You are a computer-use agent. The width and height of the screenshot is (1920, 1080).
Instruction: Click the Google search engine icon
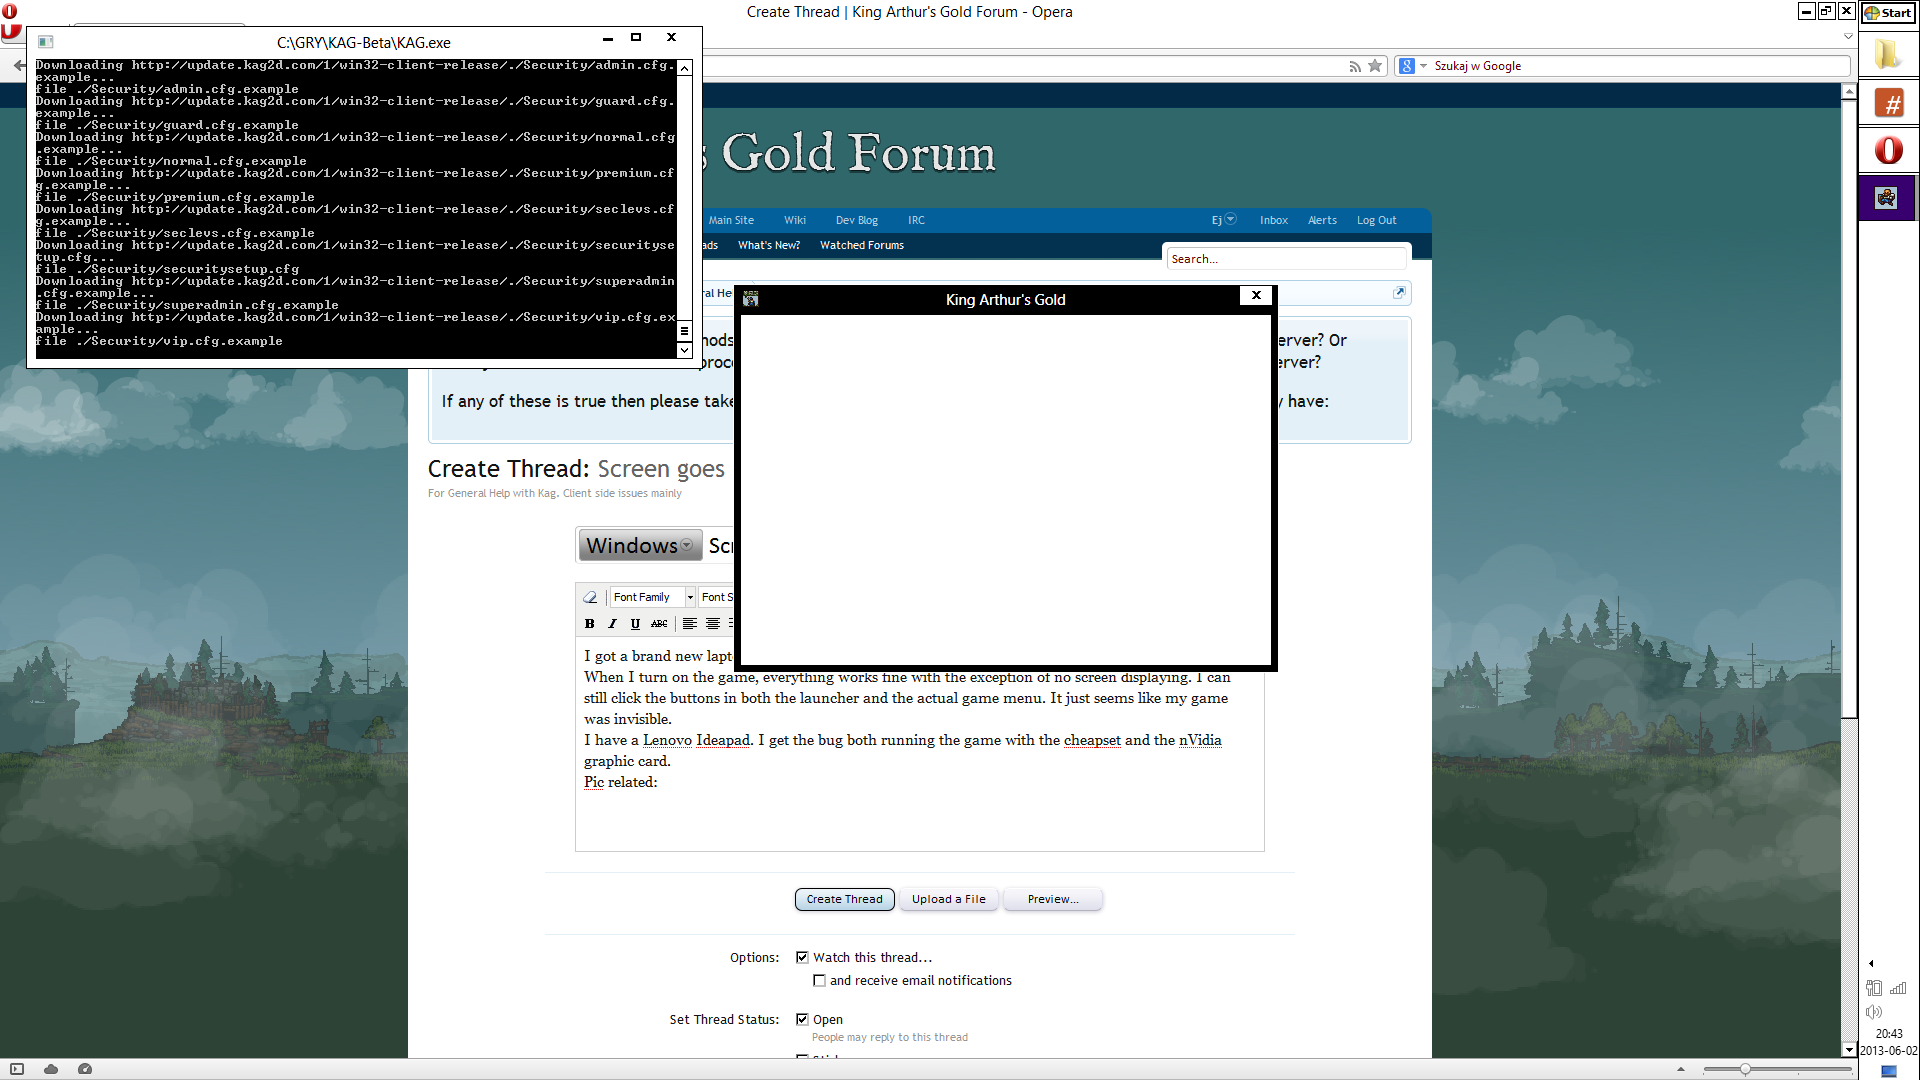(1407, 66)
